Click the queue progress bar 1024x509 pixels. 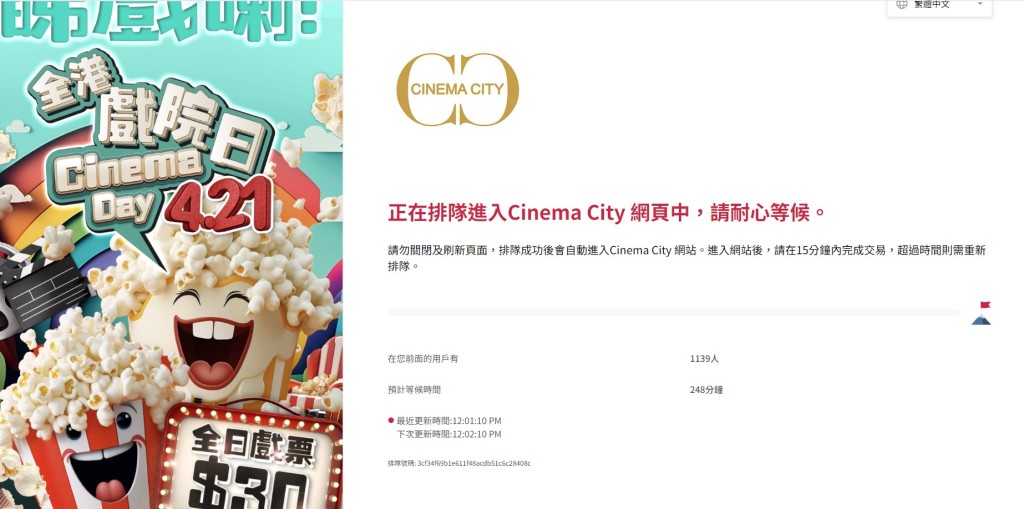(x=674, y=313)
